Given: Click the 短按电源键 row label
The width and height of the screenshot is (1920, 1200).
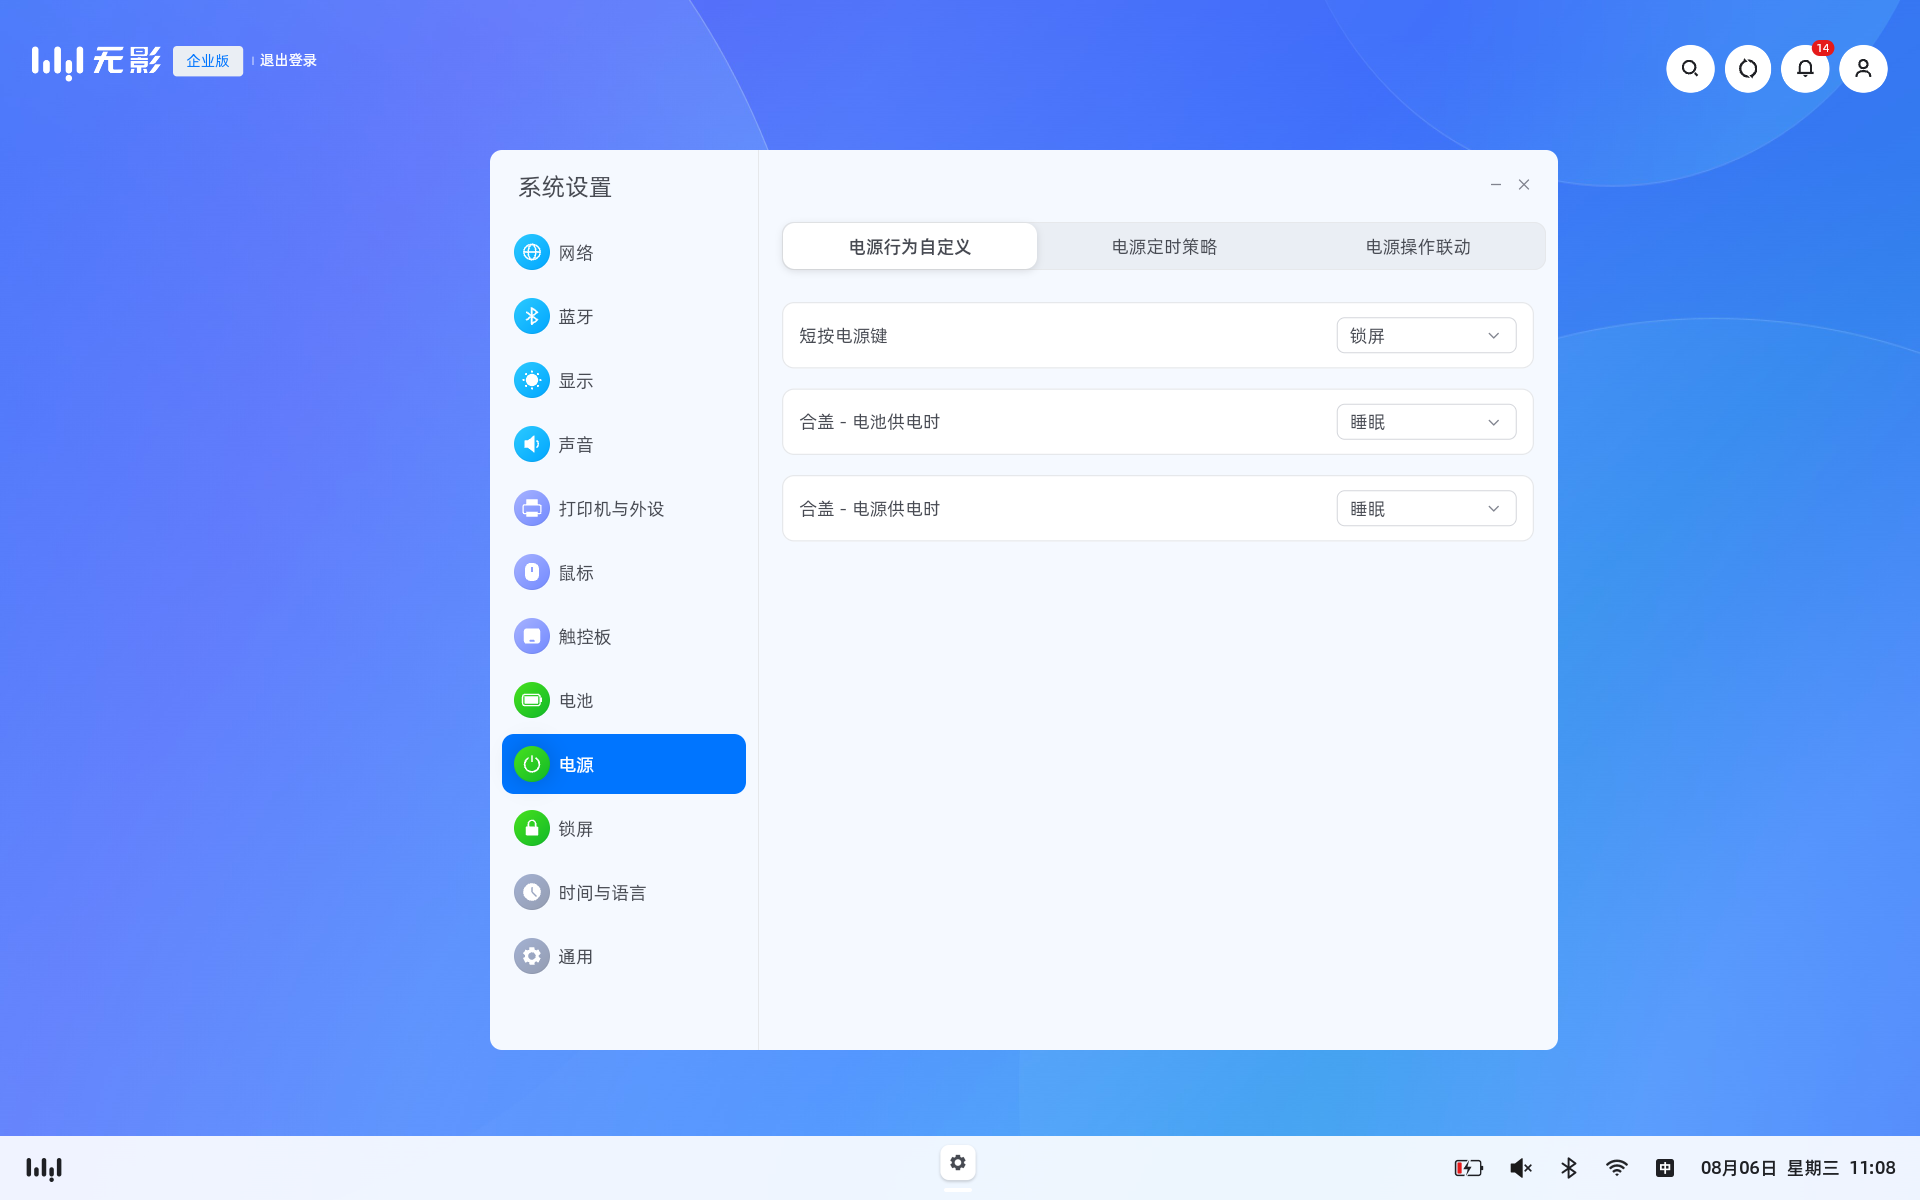Looking at the screenshot, I should tap(843, 336).
